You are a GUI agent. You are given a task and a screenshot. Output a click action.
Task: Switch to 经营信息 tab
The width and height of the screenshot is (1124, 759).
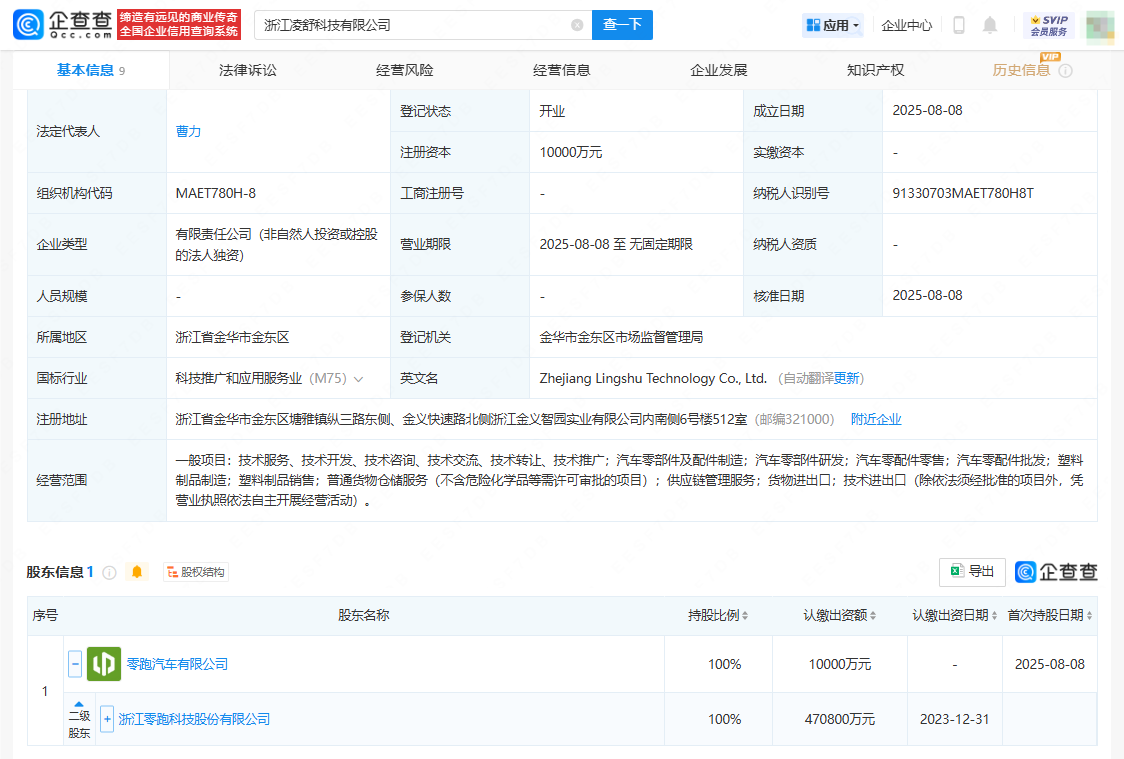pos(561,70)
